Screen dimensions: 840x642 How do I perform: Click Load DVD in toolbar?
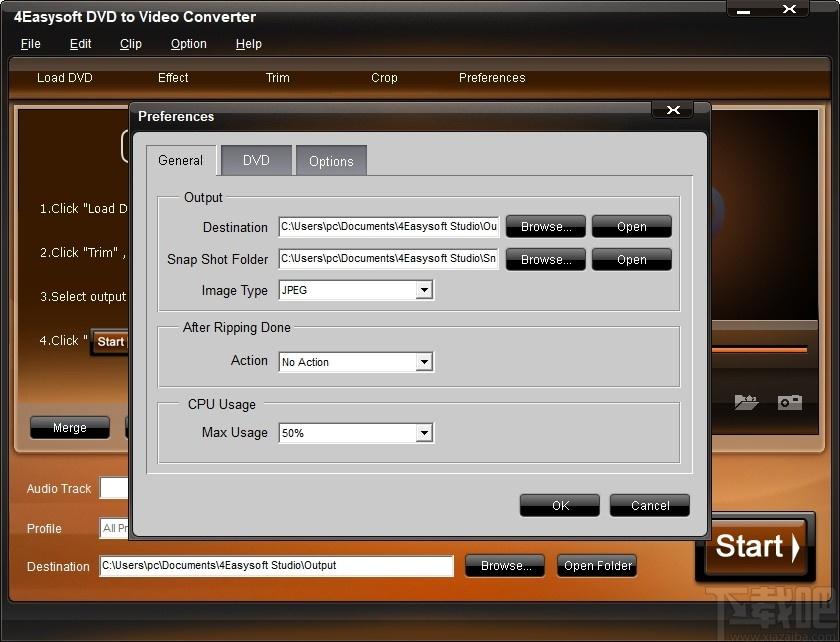tap(65, 78)
